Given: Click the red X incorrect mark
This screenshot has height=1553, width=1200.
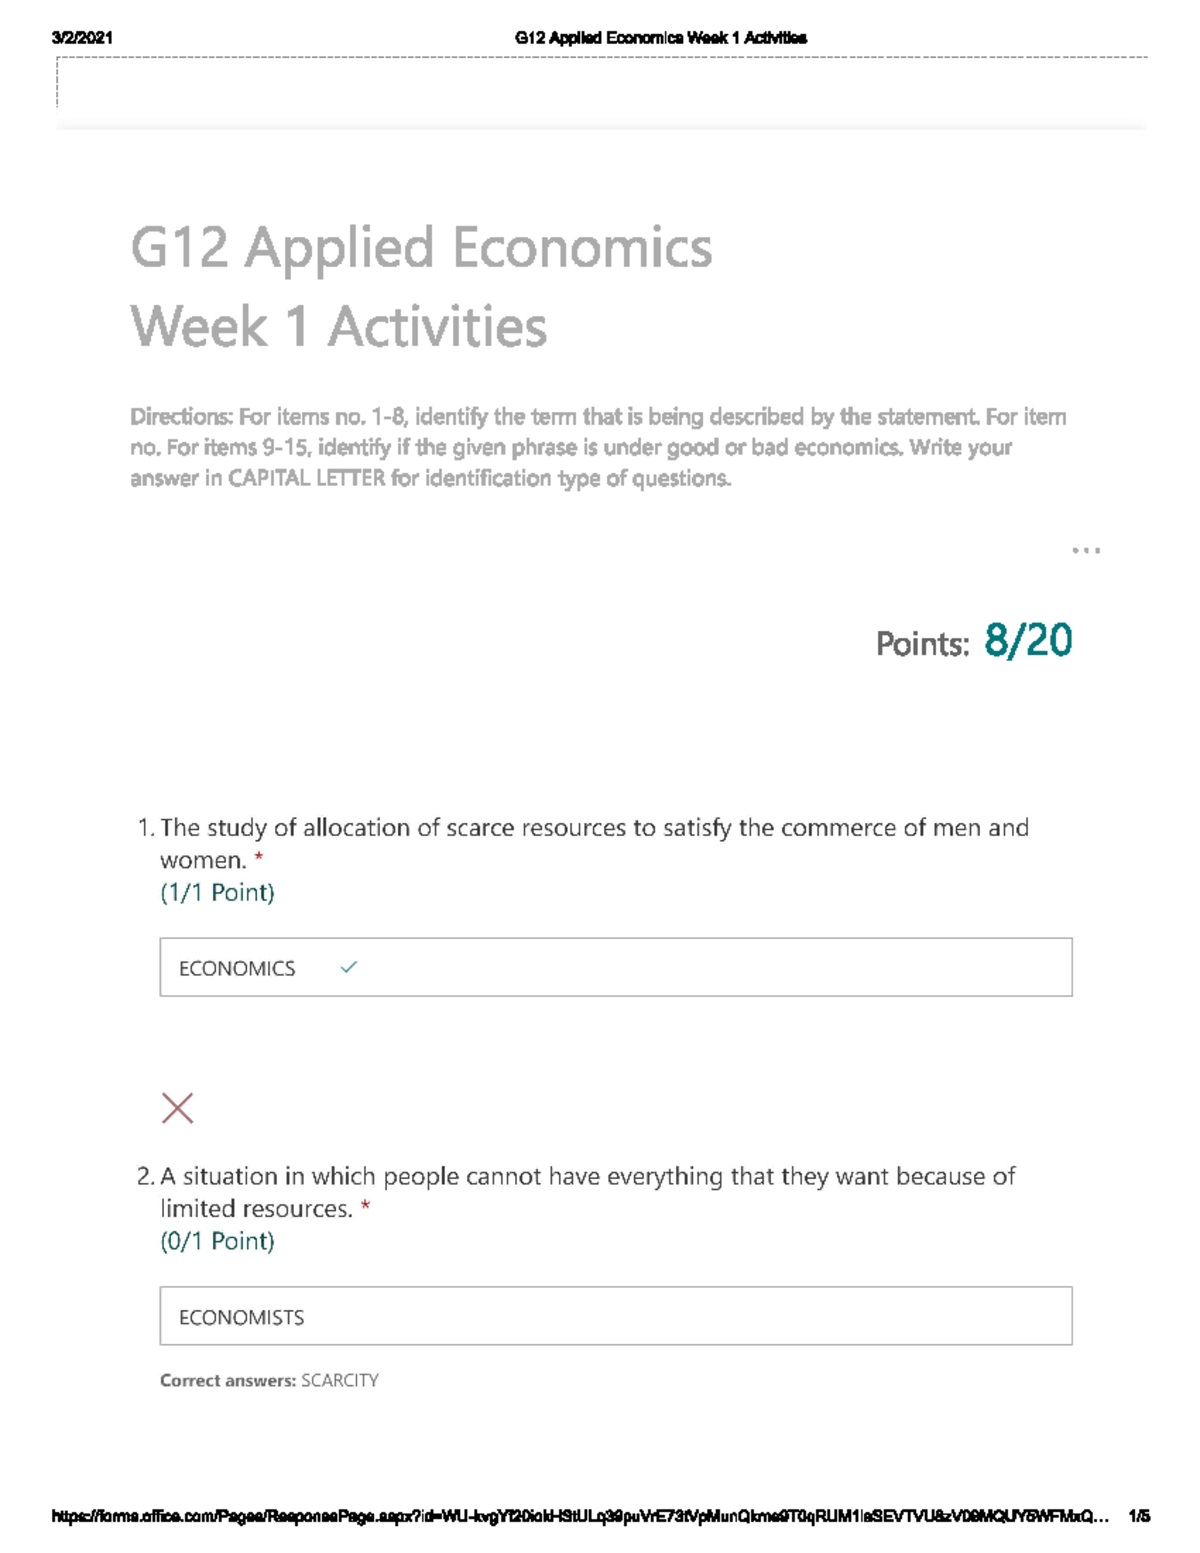Looking at the screenshot, I should 177,1108.
